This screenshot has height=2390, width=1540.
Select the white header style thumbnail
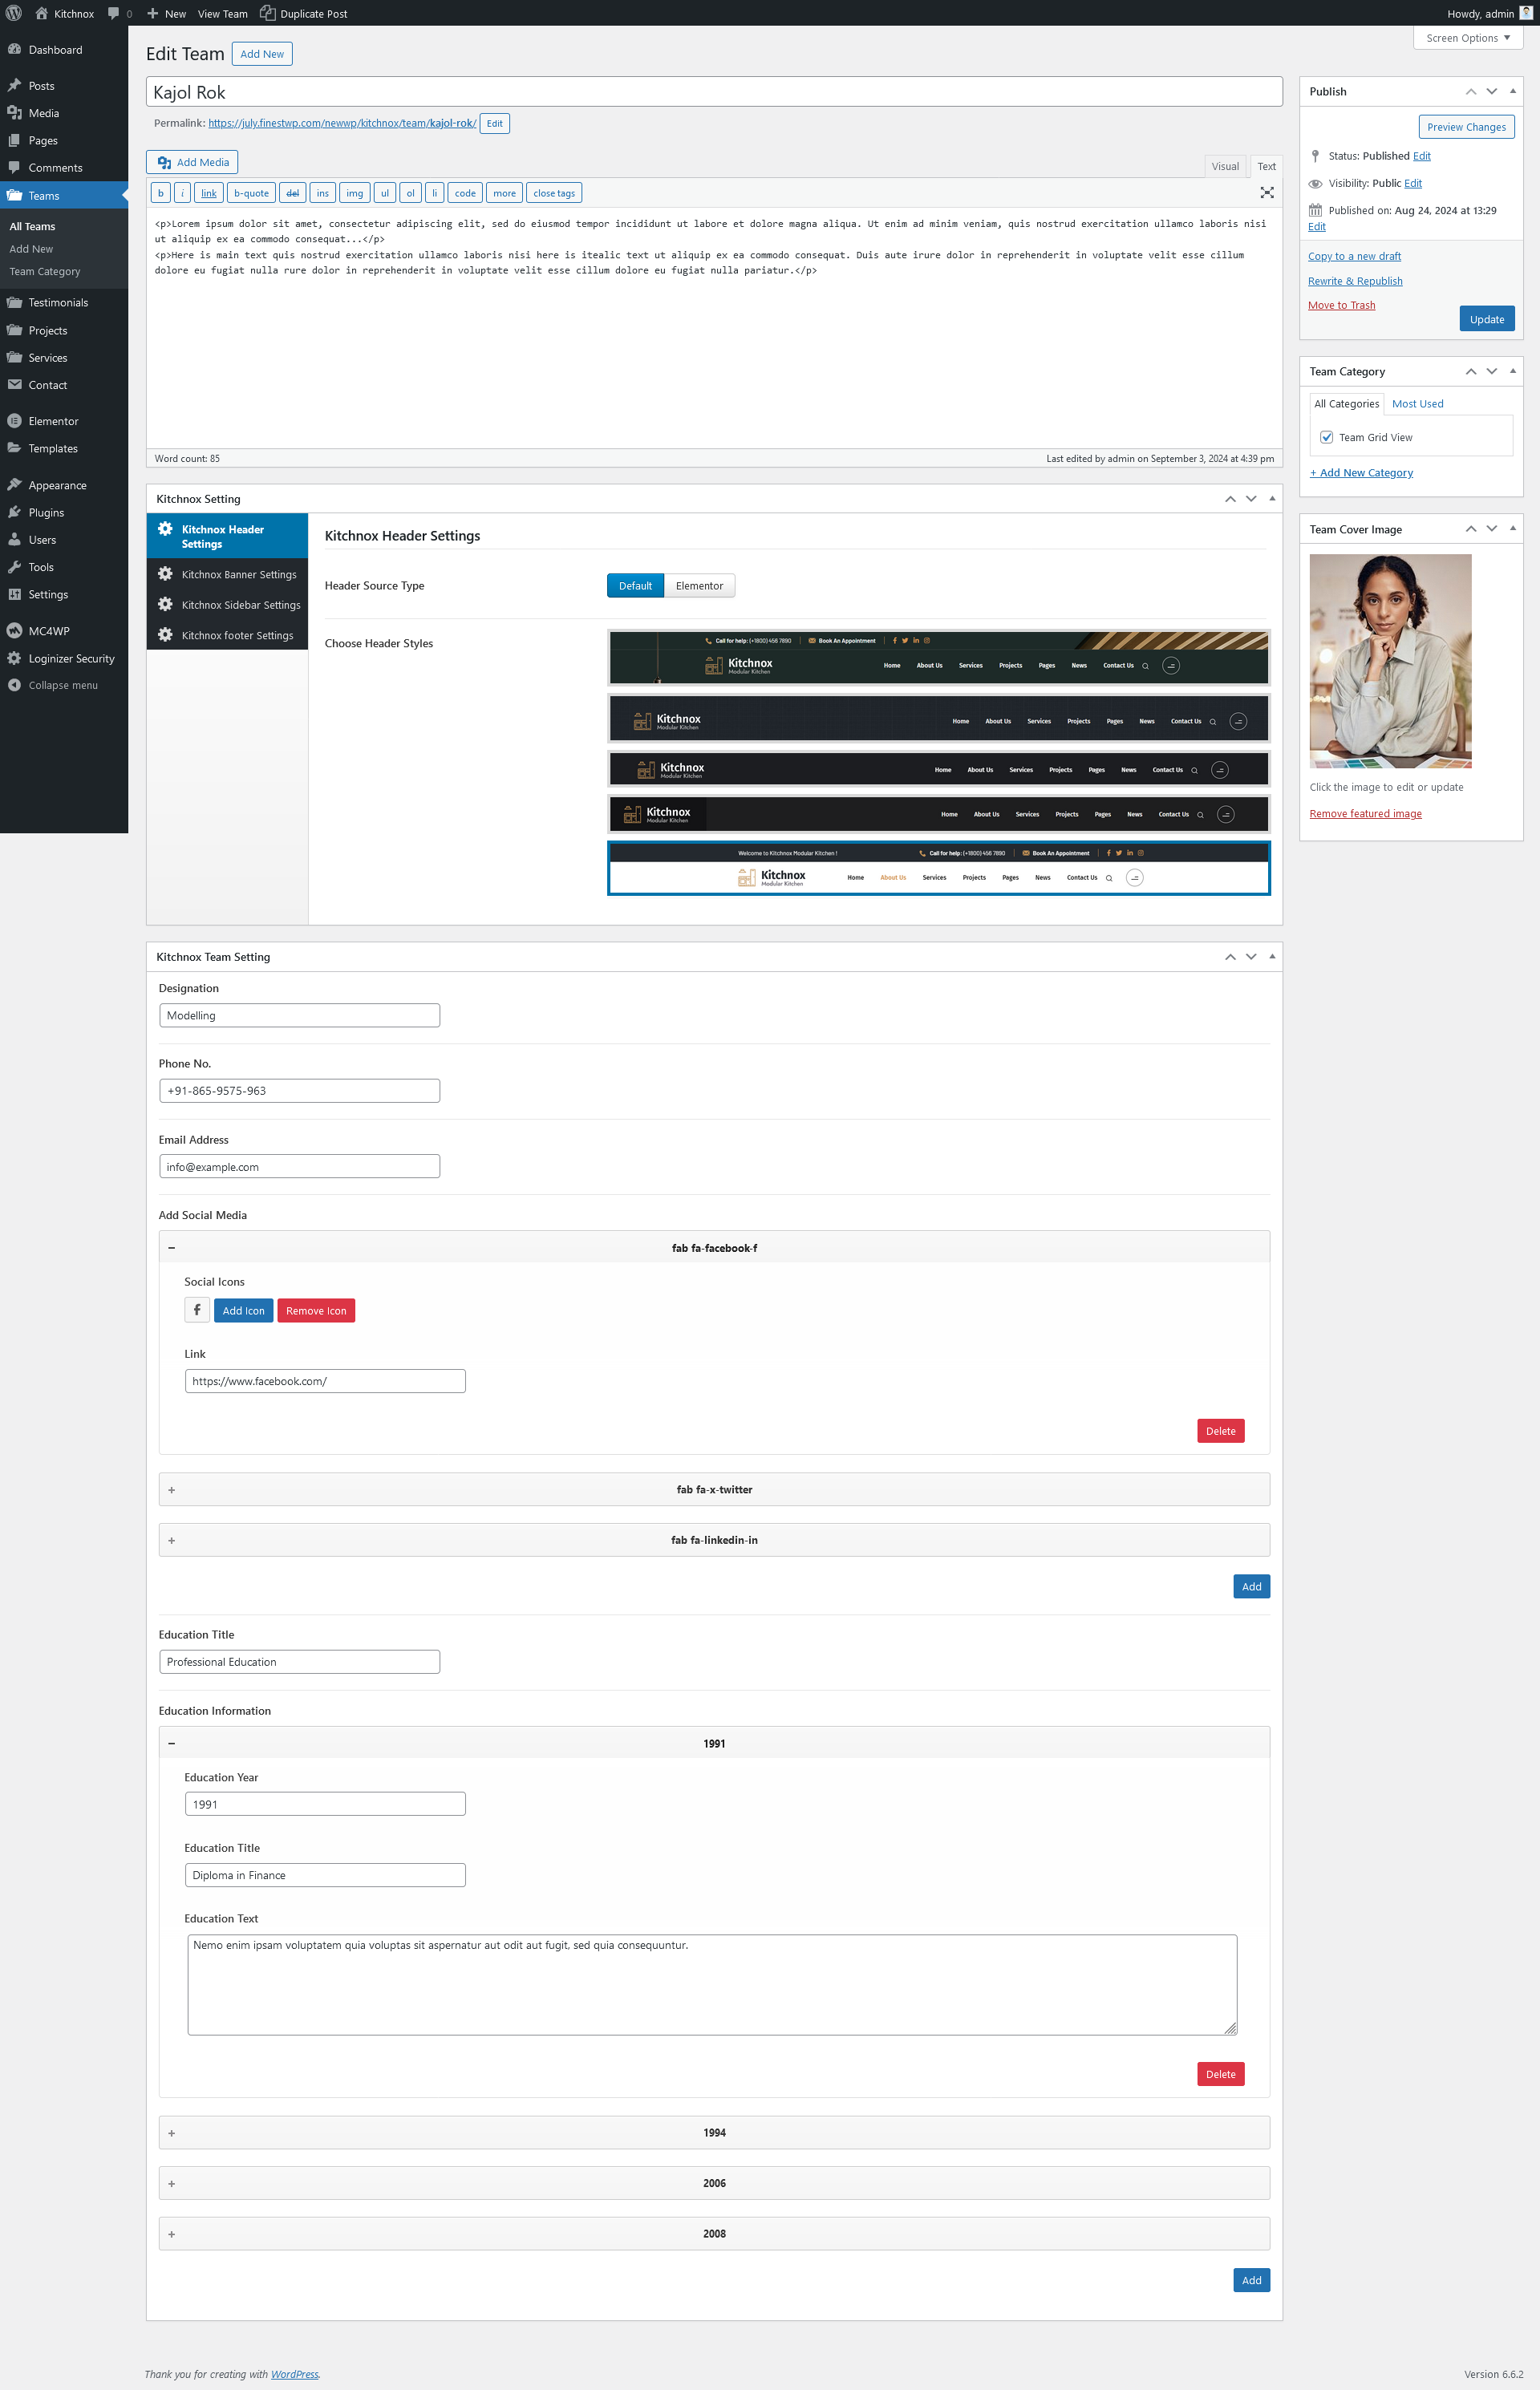[x=938, y=868]
